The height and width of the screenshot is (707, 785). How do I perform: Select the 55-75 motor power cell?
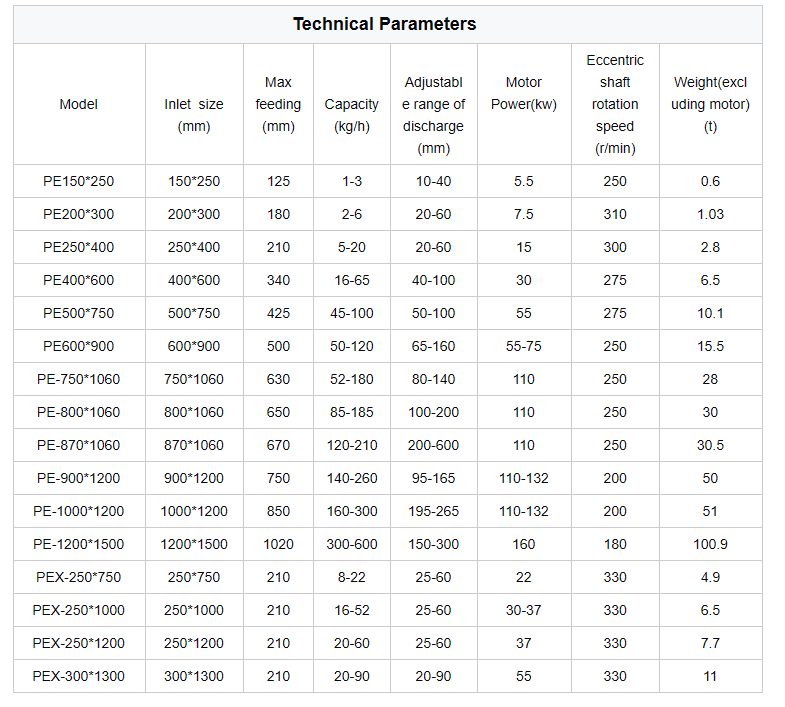pyautogui.click(x=524, y=346)
